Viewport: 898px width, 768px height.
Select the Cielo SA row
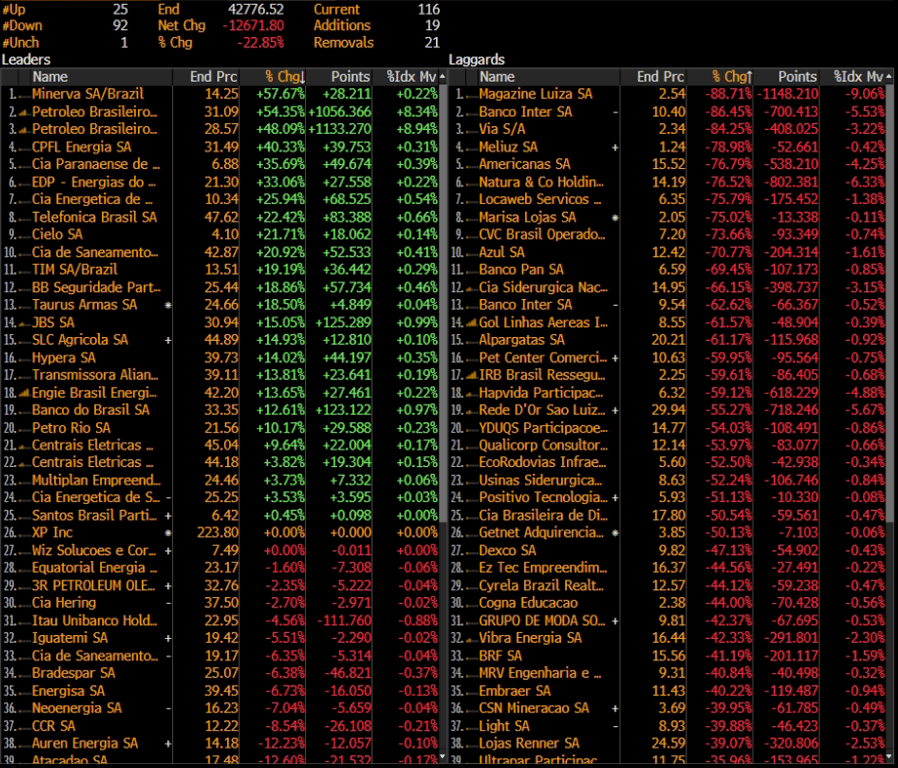pyautogui.click(x=220, y=235)
